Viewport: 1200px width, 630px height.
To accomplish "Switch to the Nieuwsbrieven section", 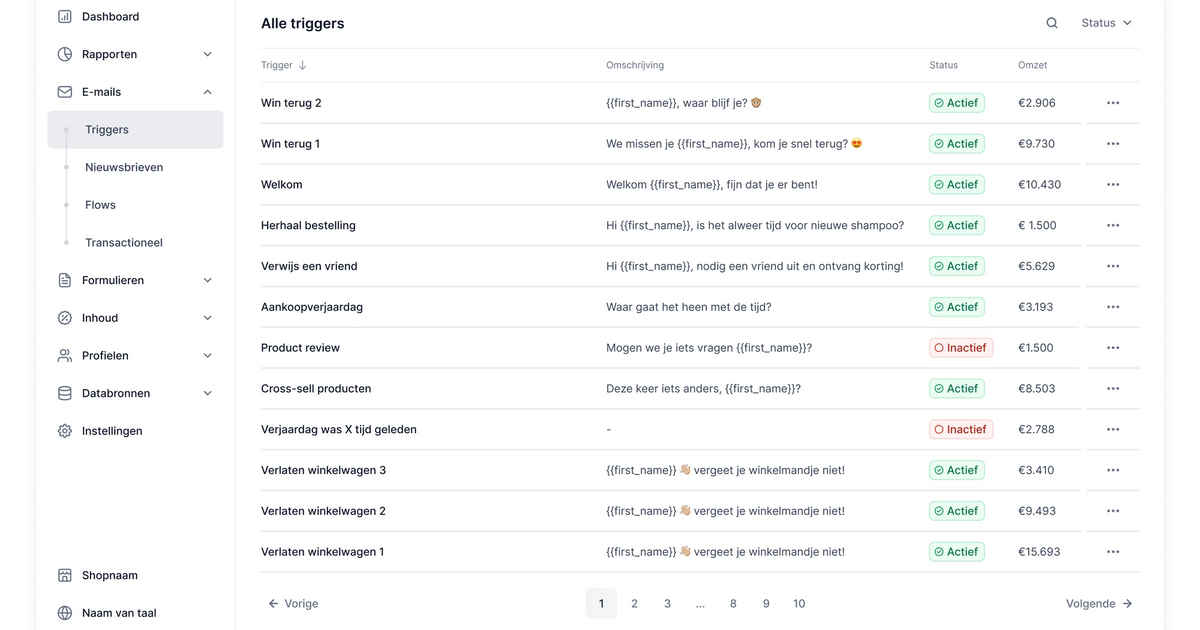I will click(x=123, y=167).
